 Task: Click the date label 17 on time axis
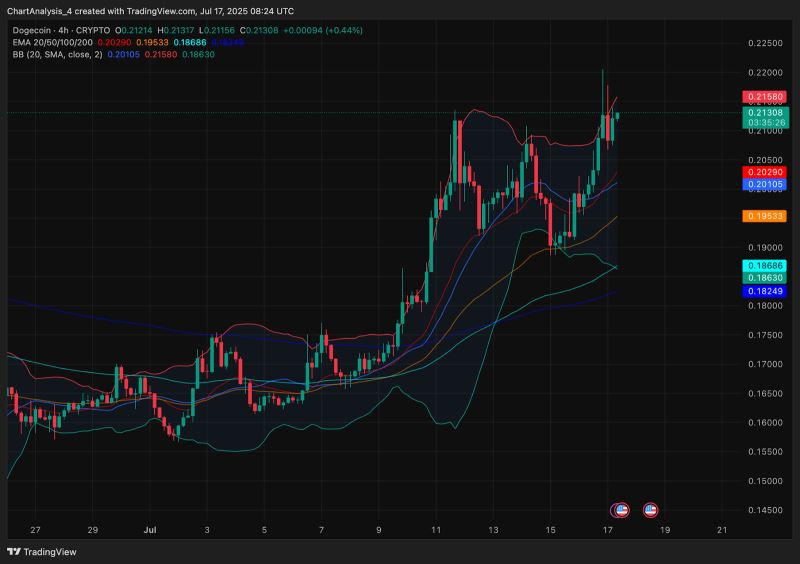click(x=608, y=530)
